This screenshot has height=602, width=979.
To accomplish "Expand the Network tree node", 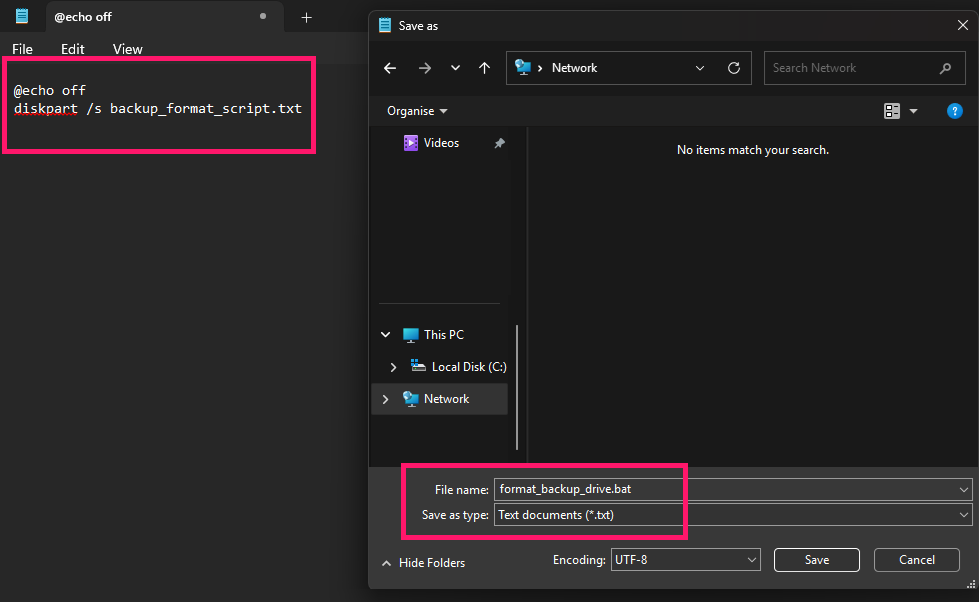I will pyautogui.click(x=386, y=399).
